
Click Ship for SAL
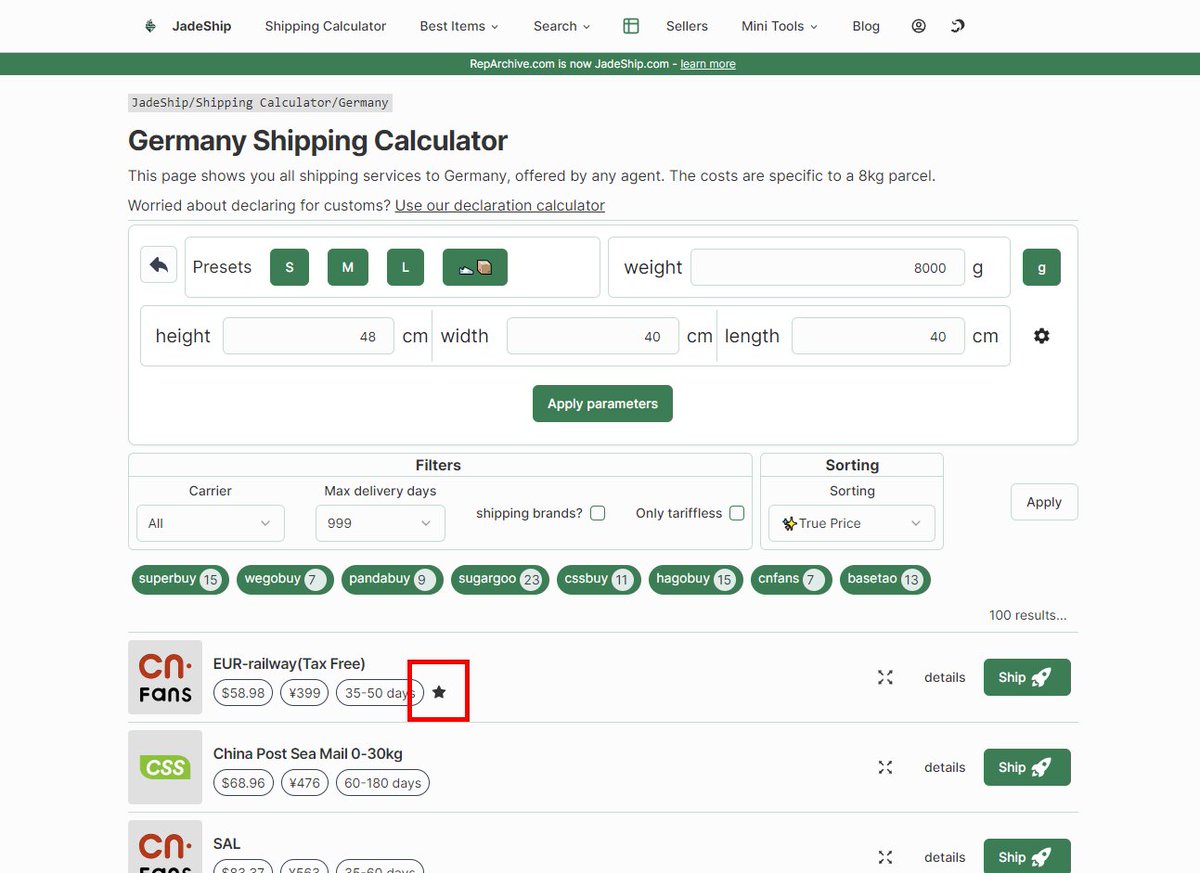(x=1027, y=856)
